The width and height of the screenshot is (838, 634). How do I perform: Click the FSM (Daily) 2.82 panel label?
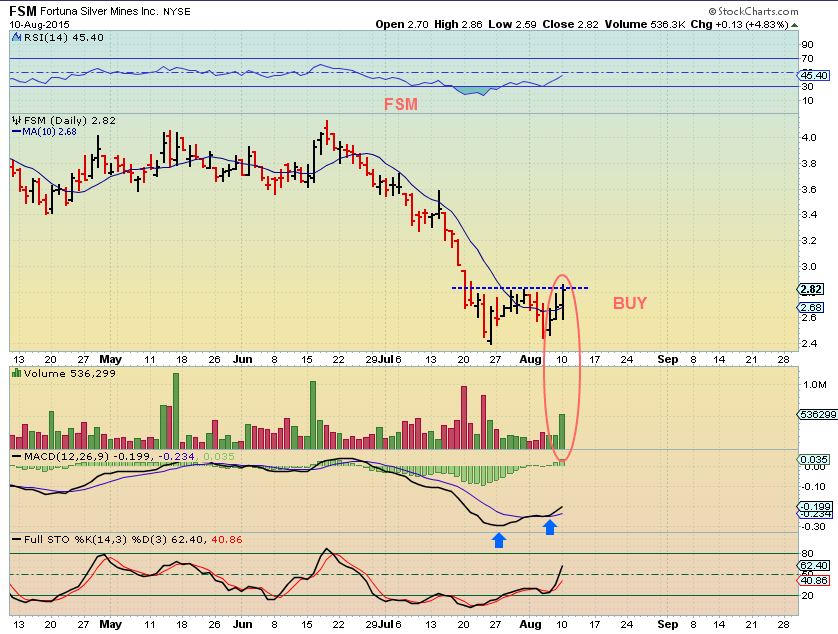click(69, 121)
